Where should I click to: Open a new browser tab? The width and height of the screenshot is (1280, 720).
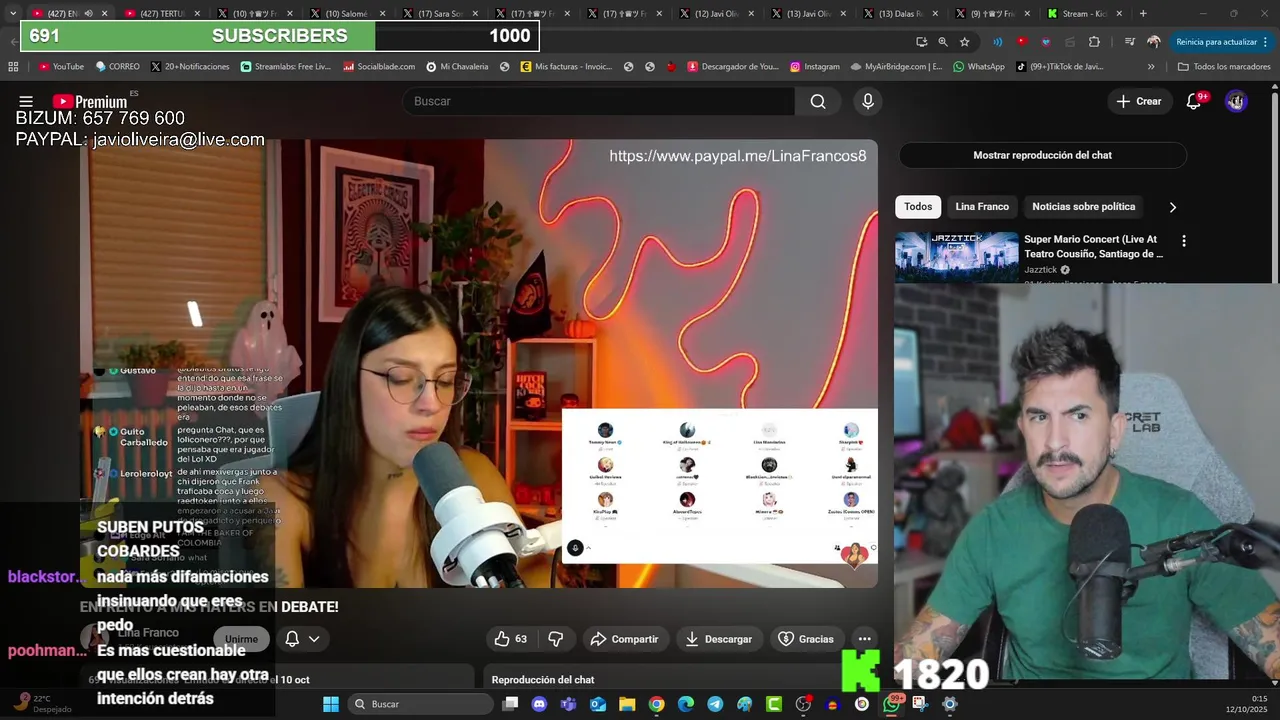[x=1143, y=13]
